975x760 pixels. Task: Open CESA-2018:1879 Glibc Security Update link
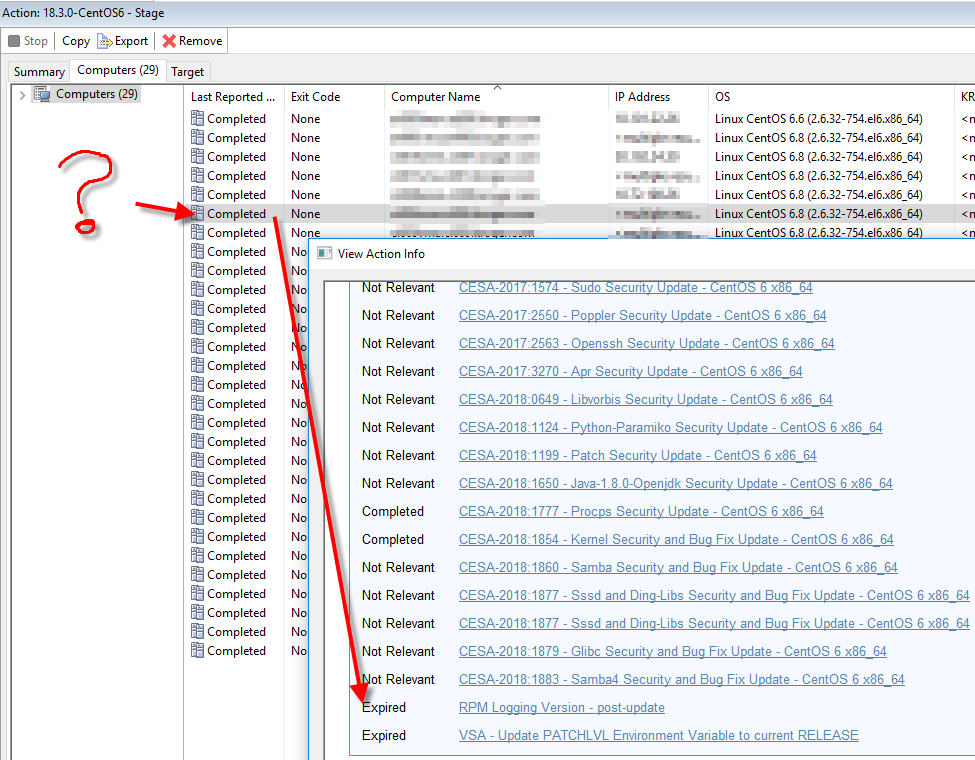tap(672, 651)
